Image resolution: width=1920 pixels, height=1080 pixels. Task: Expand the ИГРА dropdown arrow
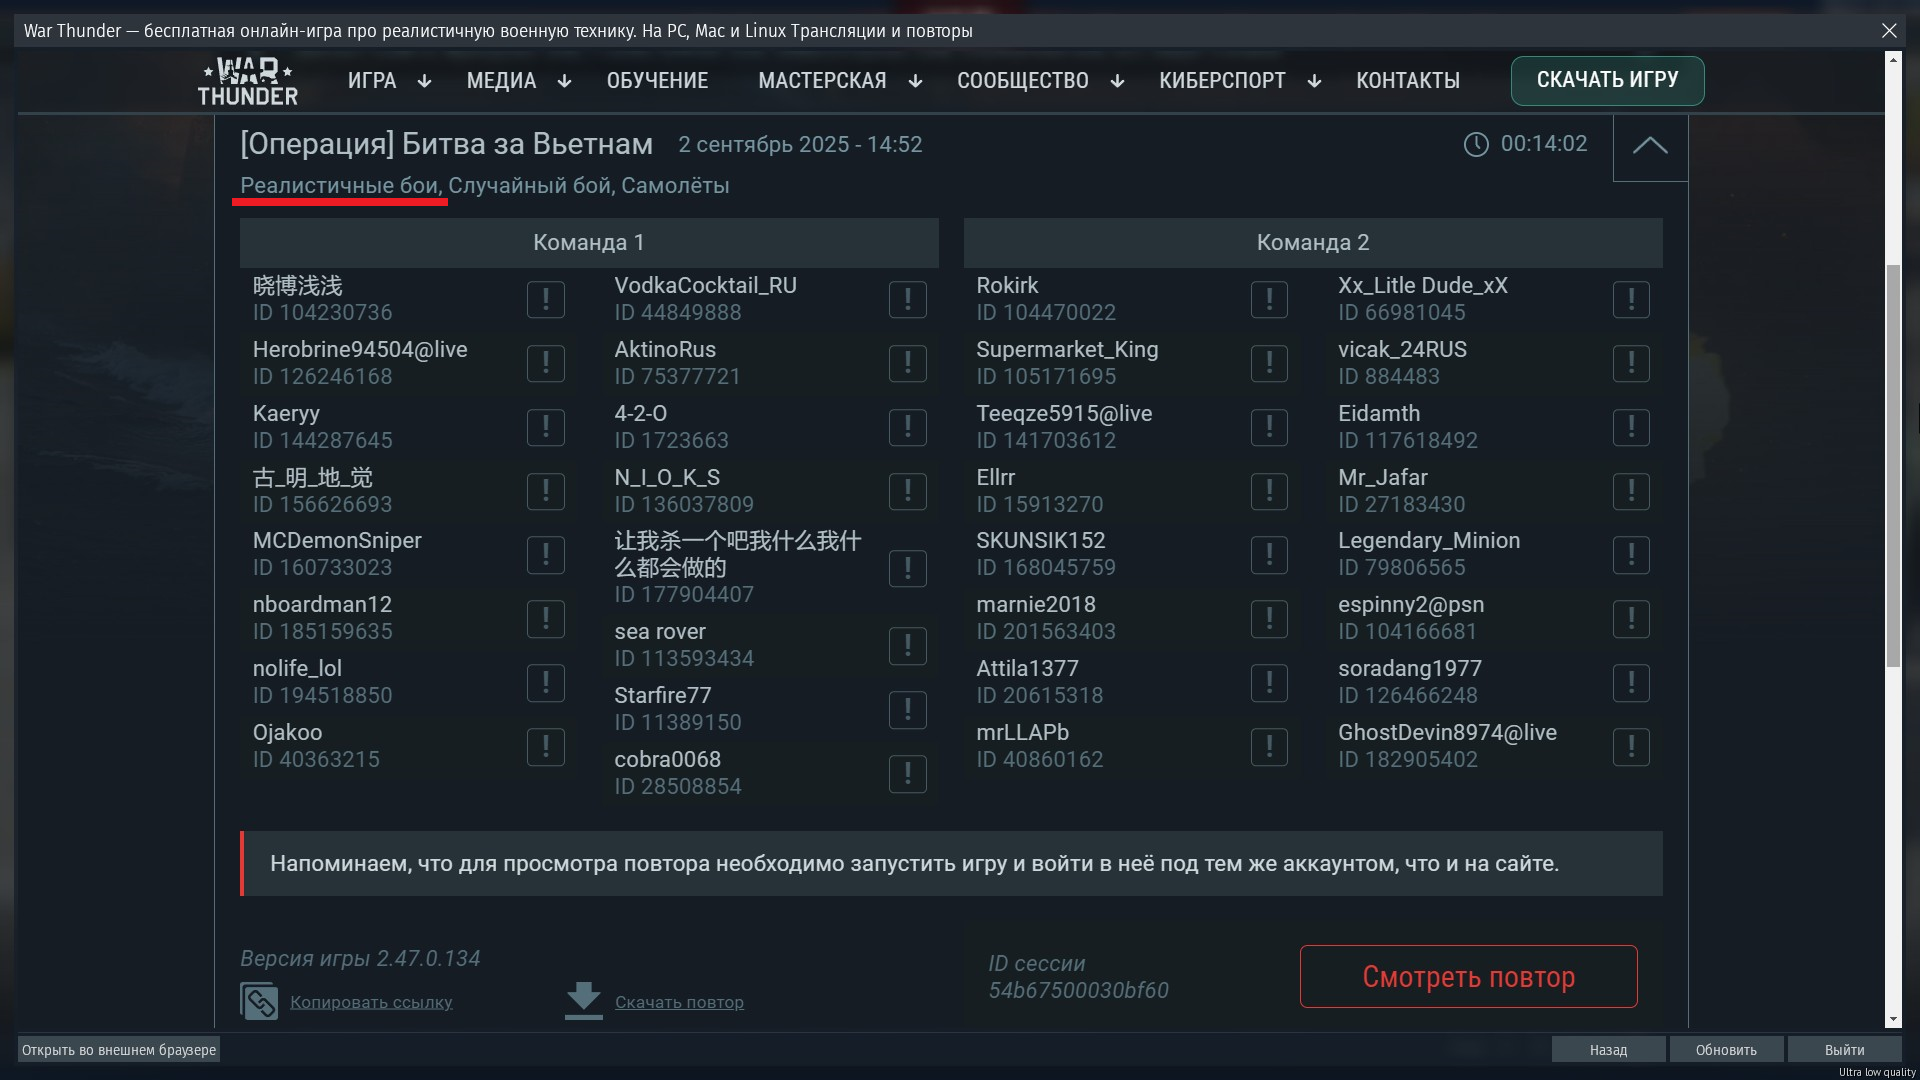tap(424, 82)
